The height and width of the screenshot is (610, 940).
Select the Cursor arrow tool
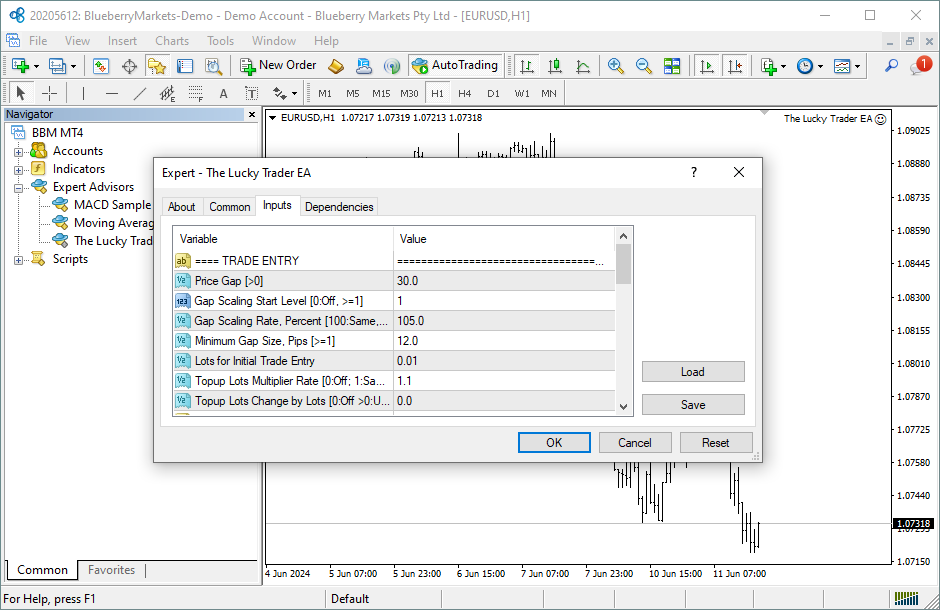(21, 93)
